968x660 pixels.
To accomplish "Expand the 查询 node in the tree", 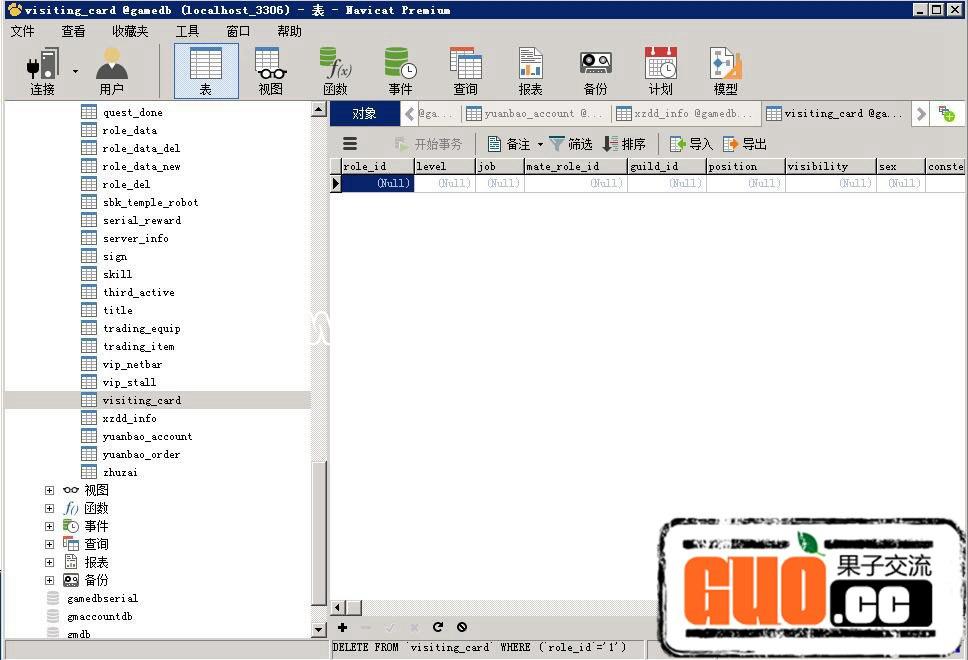I will point(49,544).
